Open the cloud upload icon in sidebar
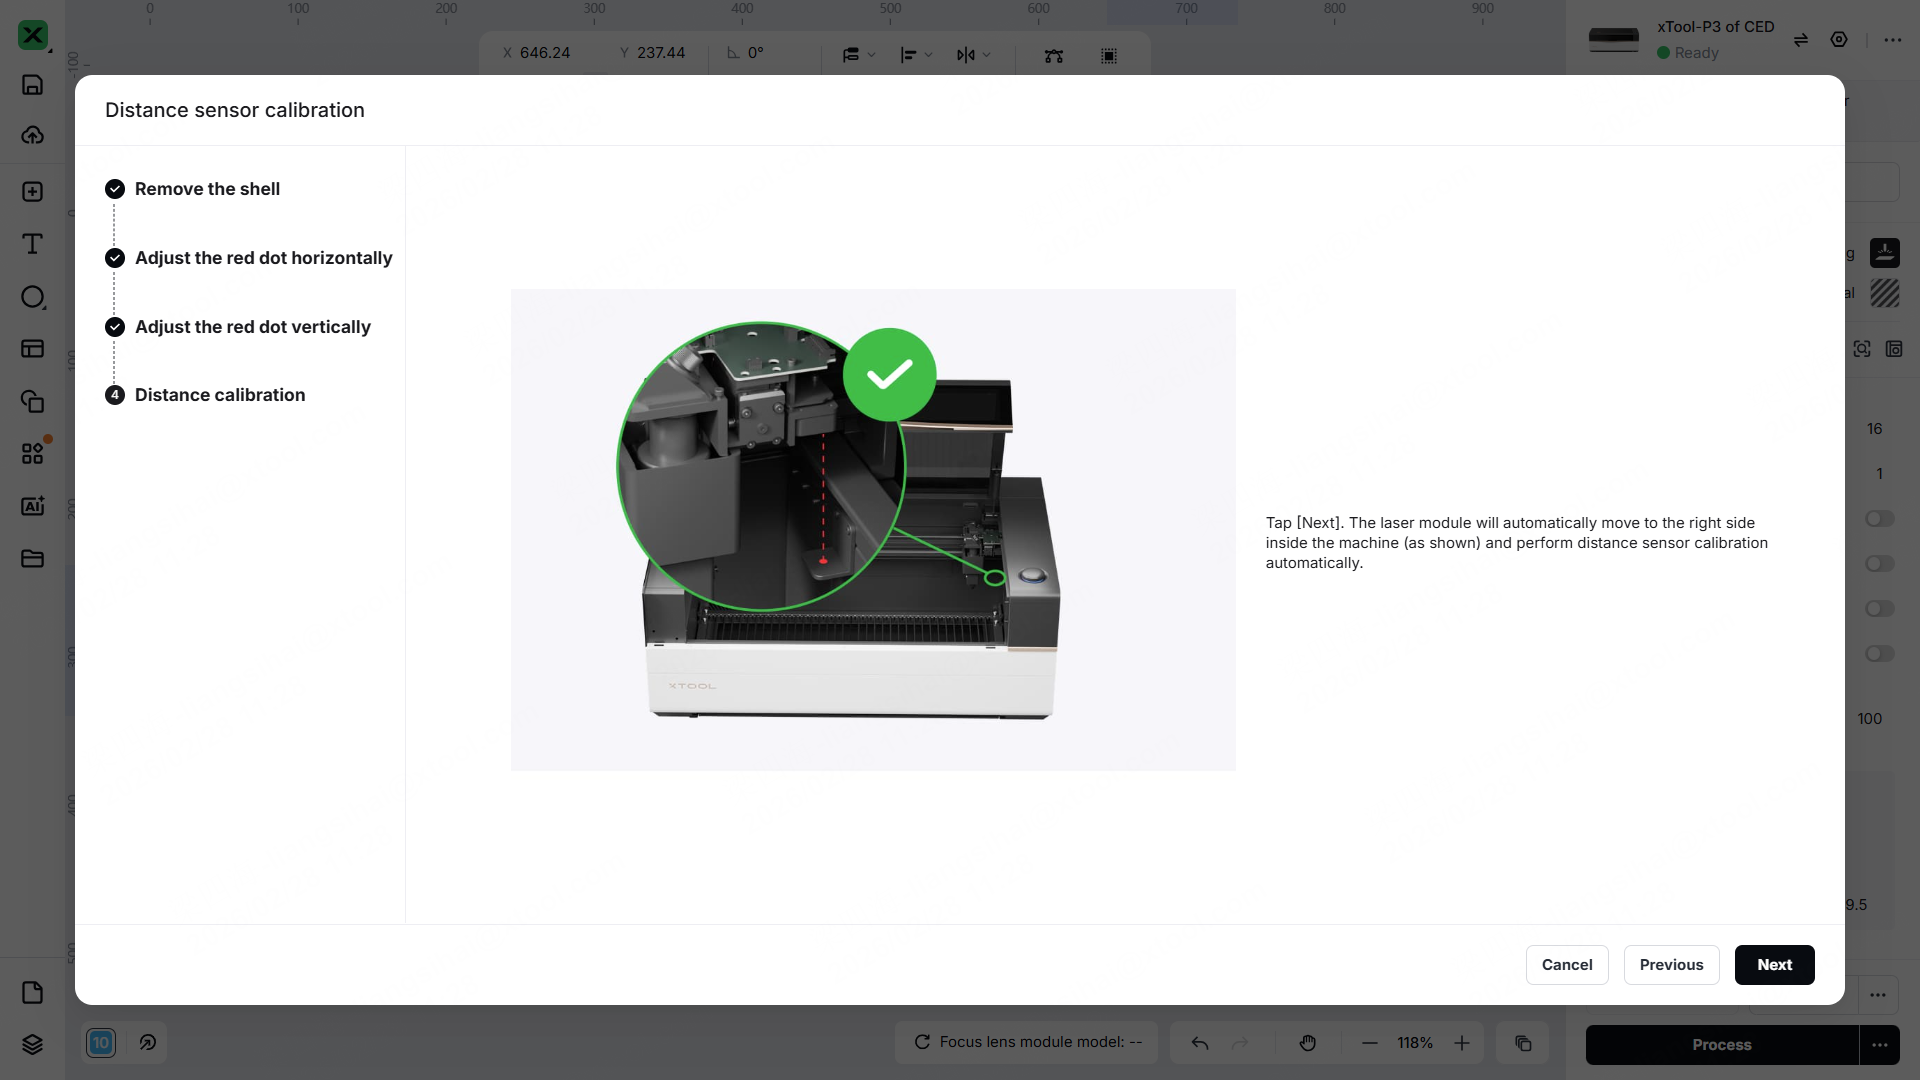Screen dimensions: 1920x1080 tap(33, 135)
